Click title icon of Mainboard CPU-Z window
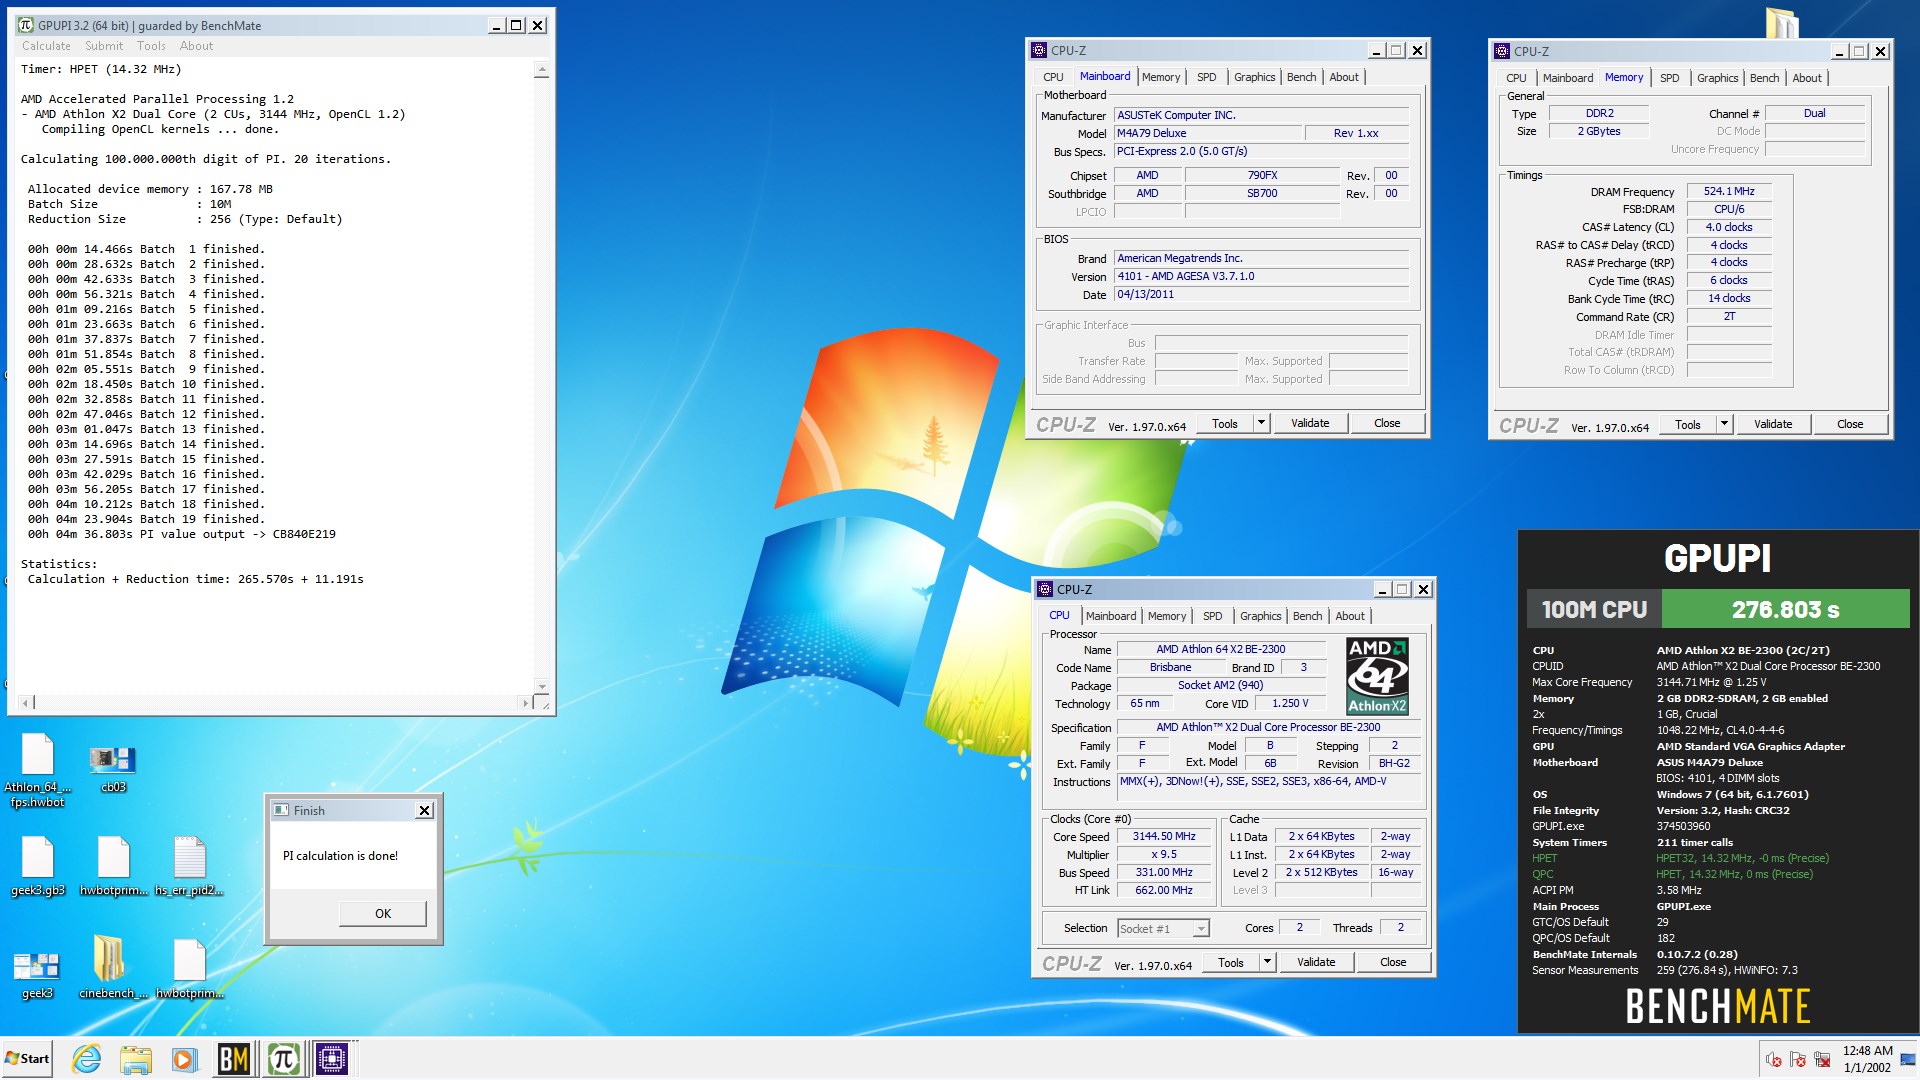This screenshot has width=1920, height=1080. (x=1039, y=50)
